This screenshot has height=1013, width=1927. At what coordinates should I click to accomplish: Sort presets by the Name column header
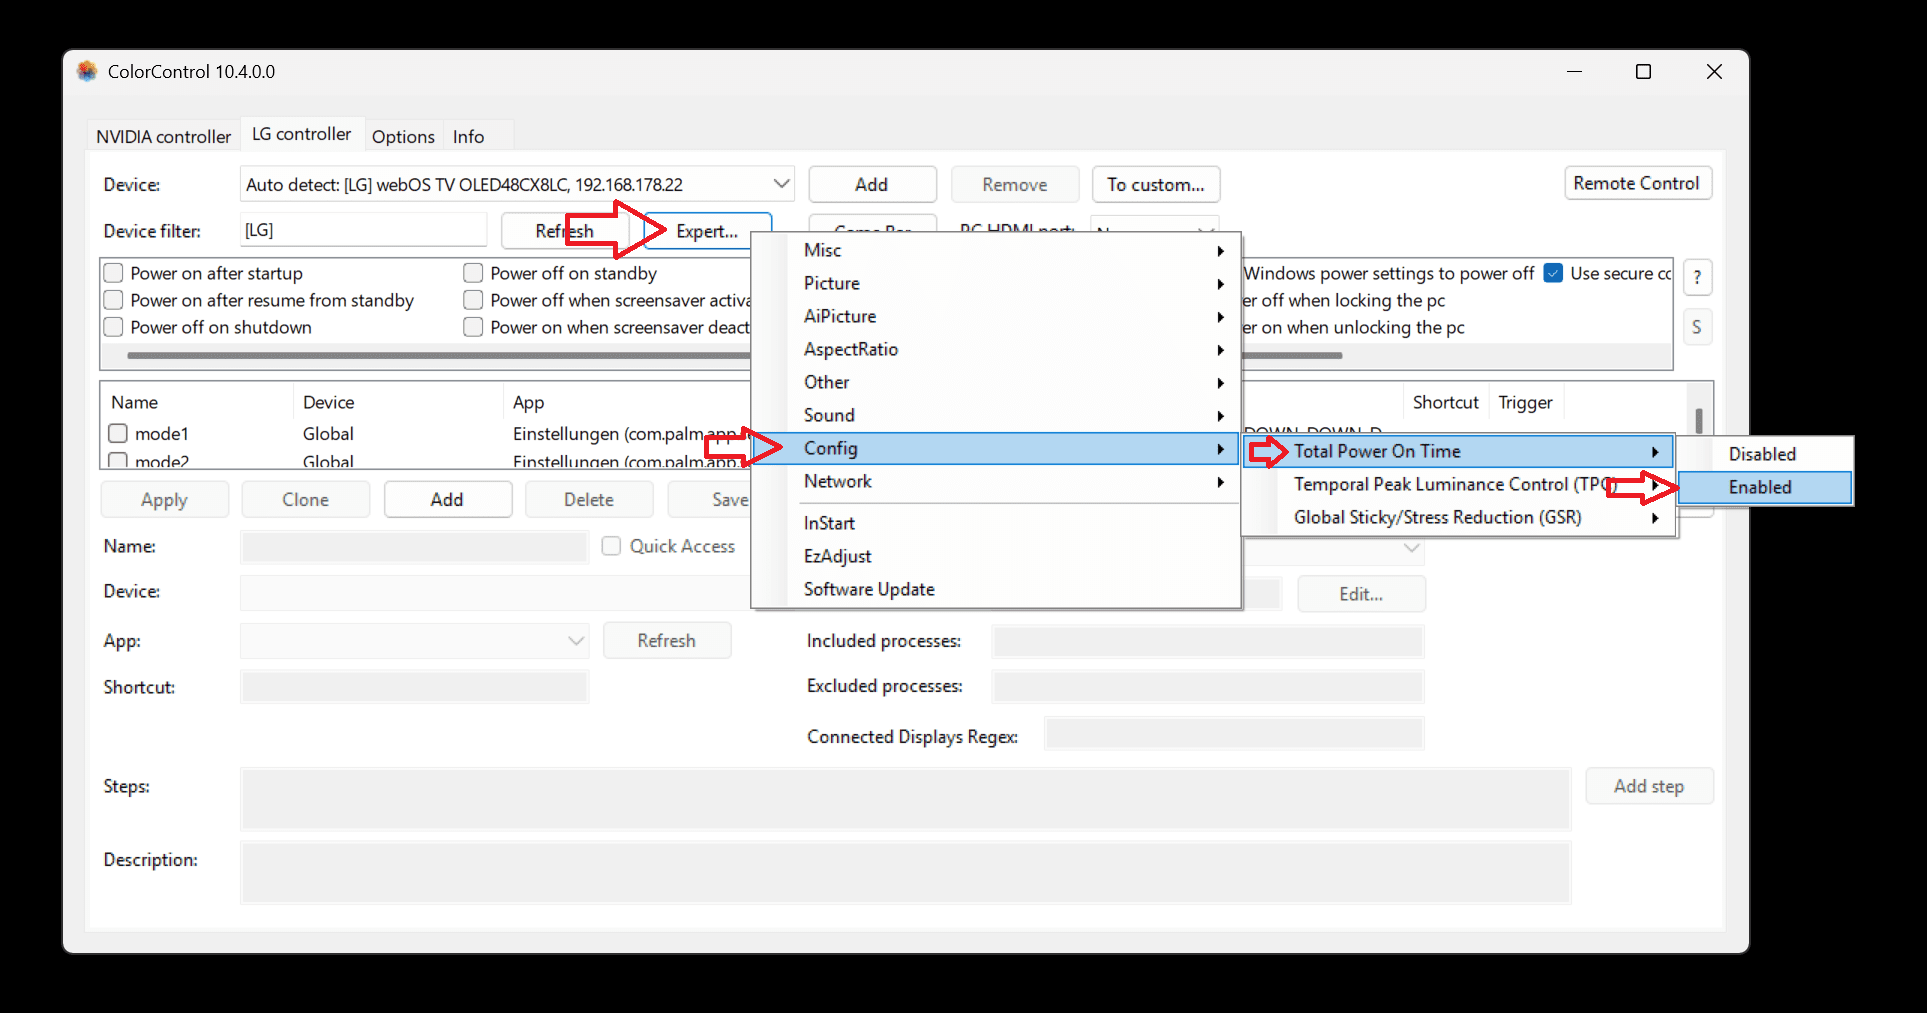(x=198, y=402)
